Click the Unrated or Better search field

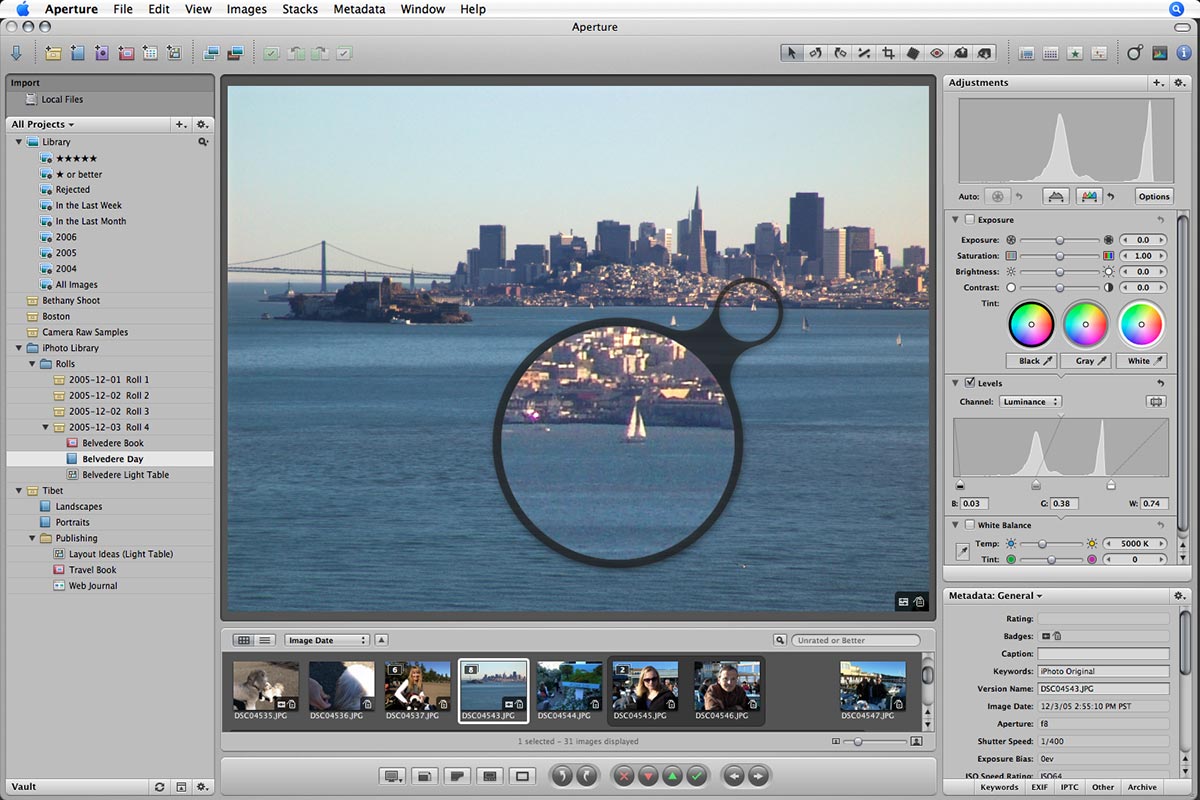point(856,640)
